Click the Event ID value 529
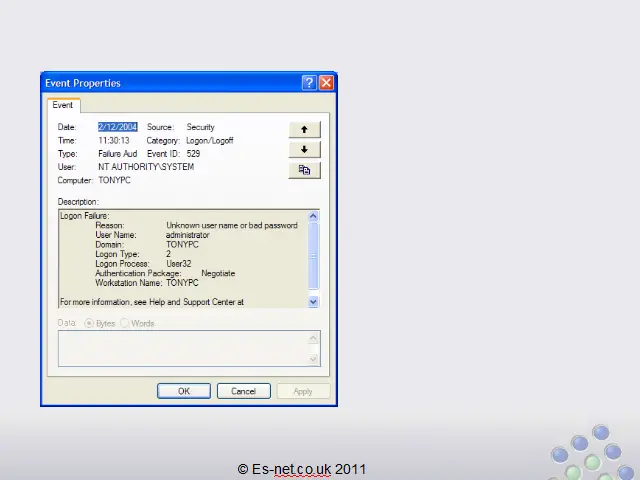Viewport: 640px width, 480px height. coord(193,154)
